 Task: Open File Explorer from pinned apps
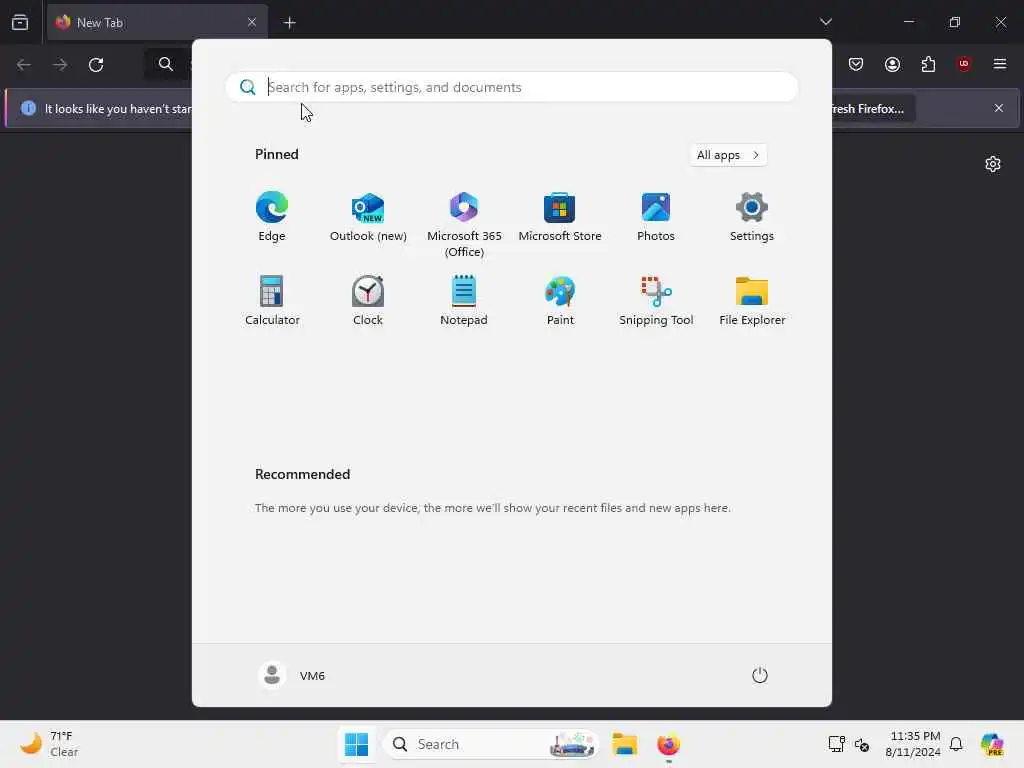click(x=752, y=300)
